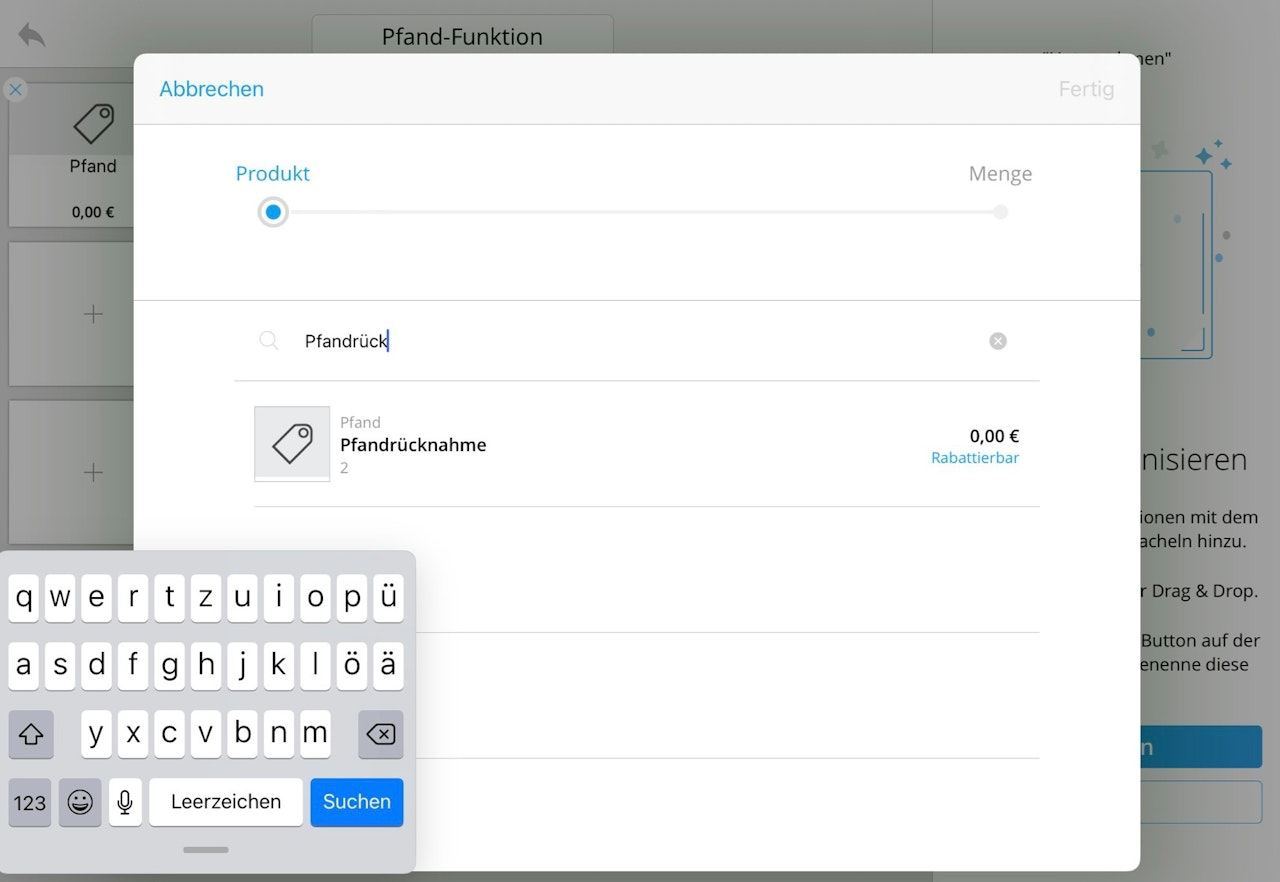Choose the Pfandrücknahme product name
1280x882 pixels.
413,445
